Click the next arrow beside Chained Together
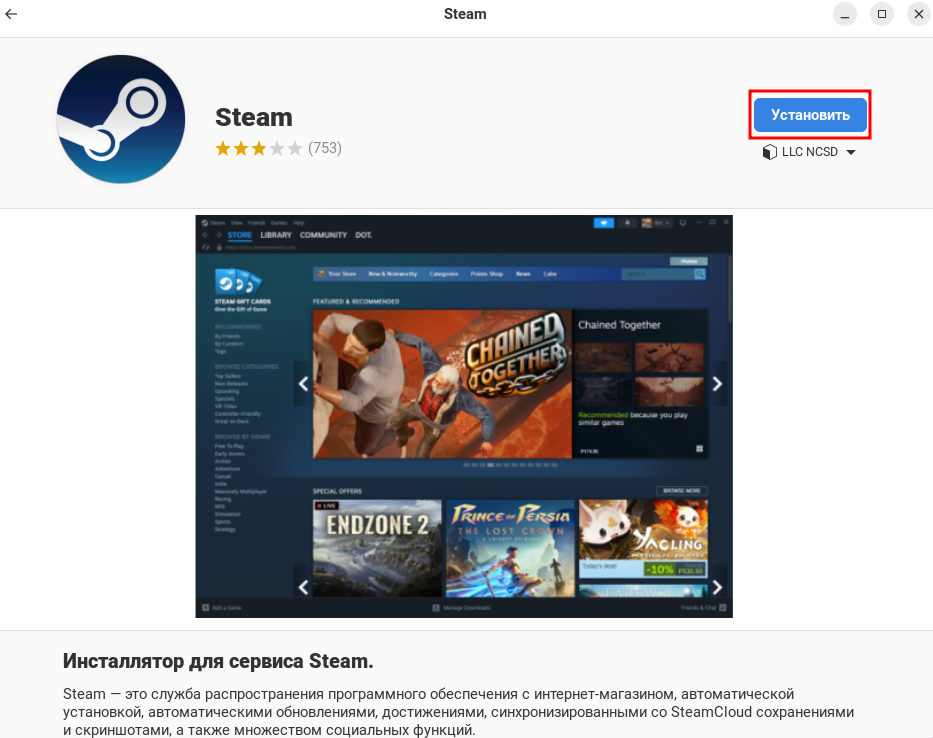Viewport: 933px width, 738px height. (x=717, y=383)
